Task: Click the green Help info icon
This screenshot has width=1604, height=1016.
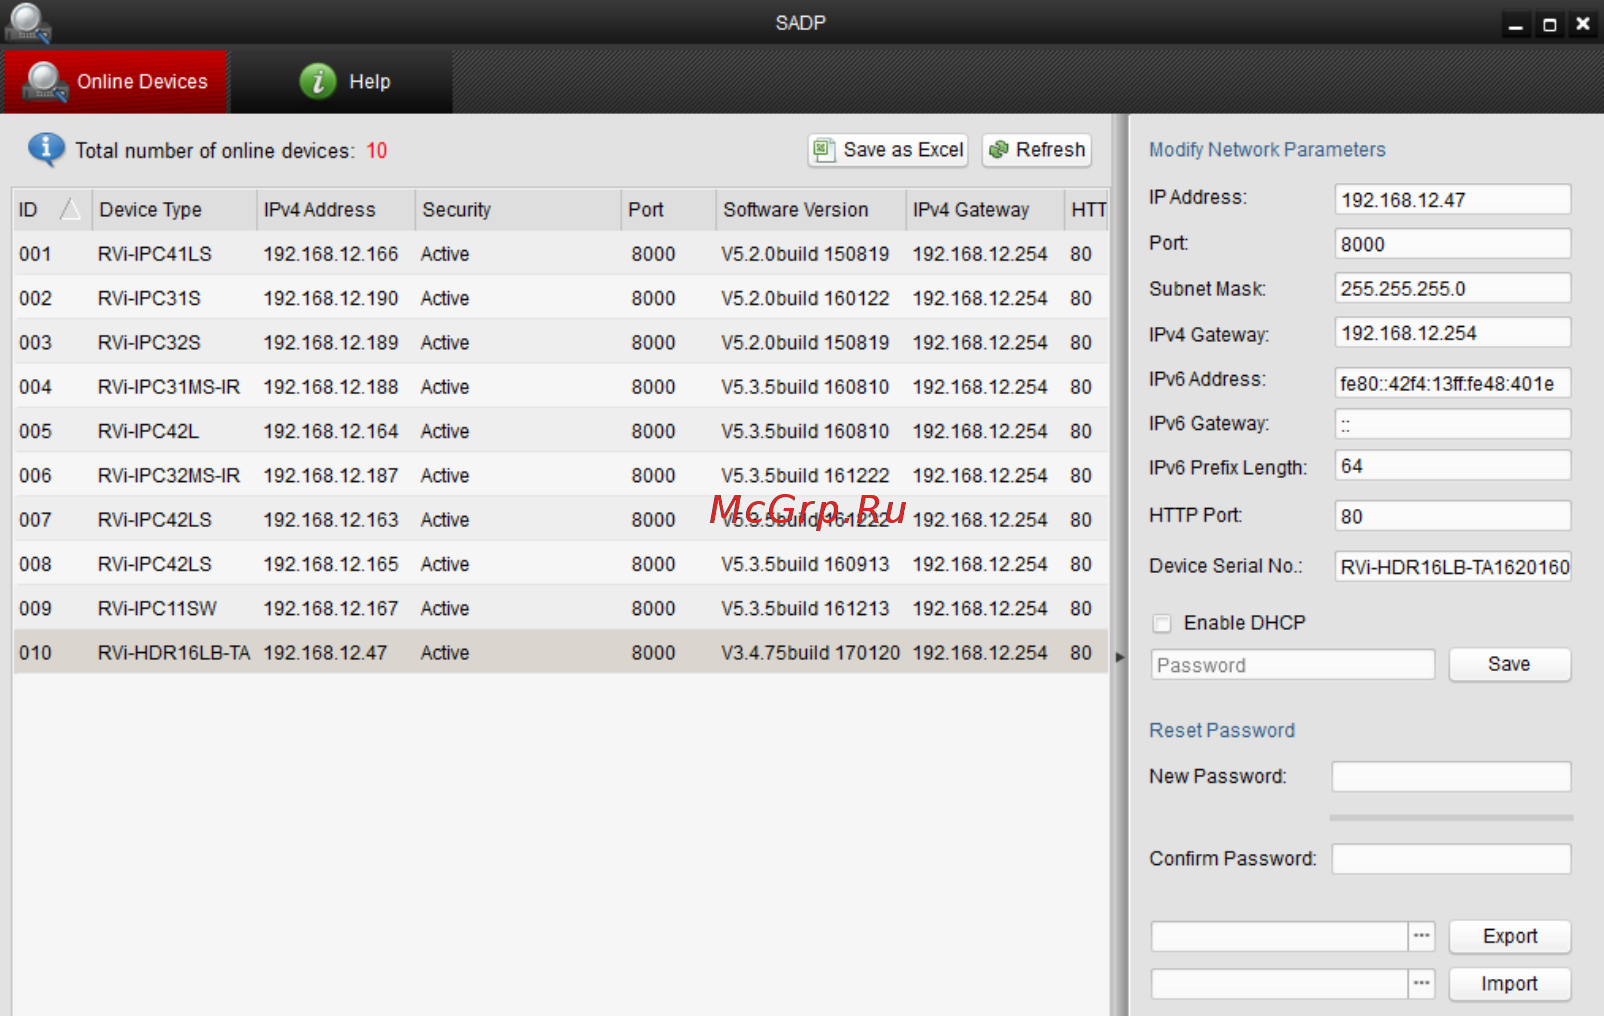Action: [317, 81]
